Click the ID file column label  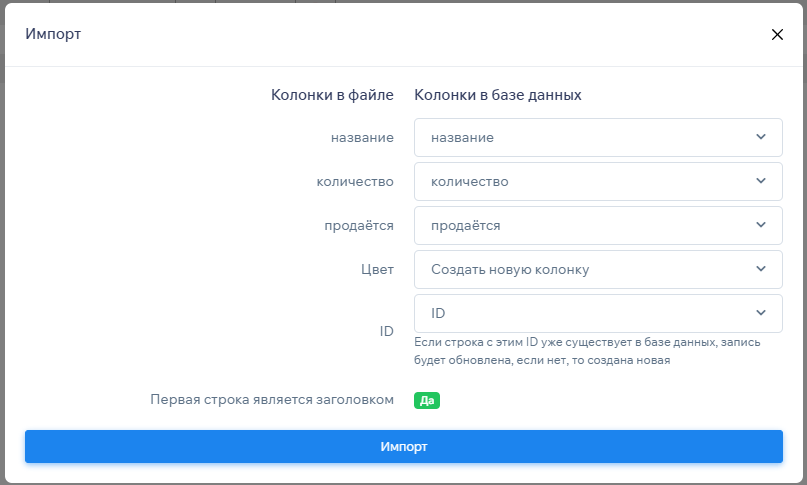coord(385,330)
